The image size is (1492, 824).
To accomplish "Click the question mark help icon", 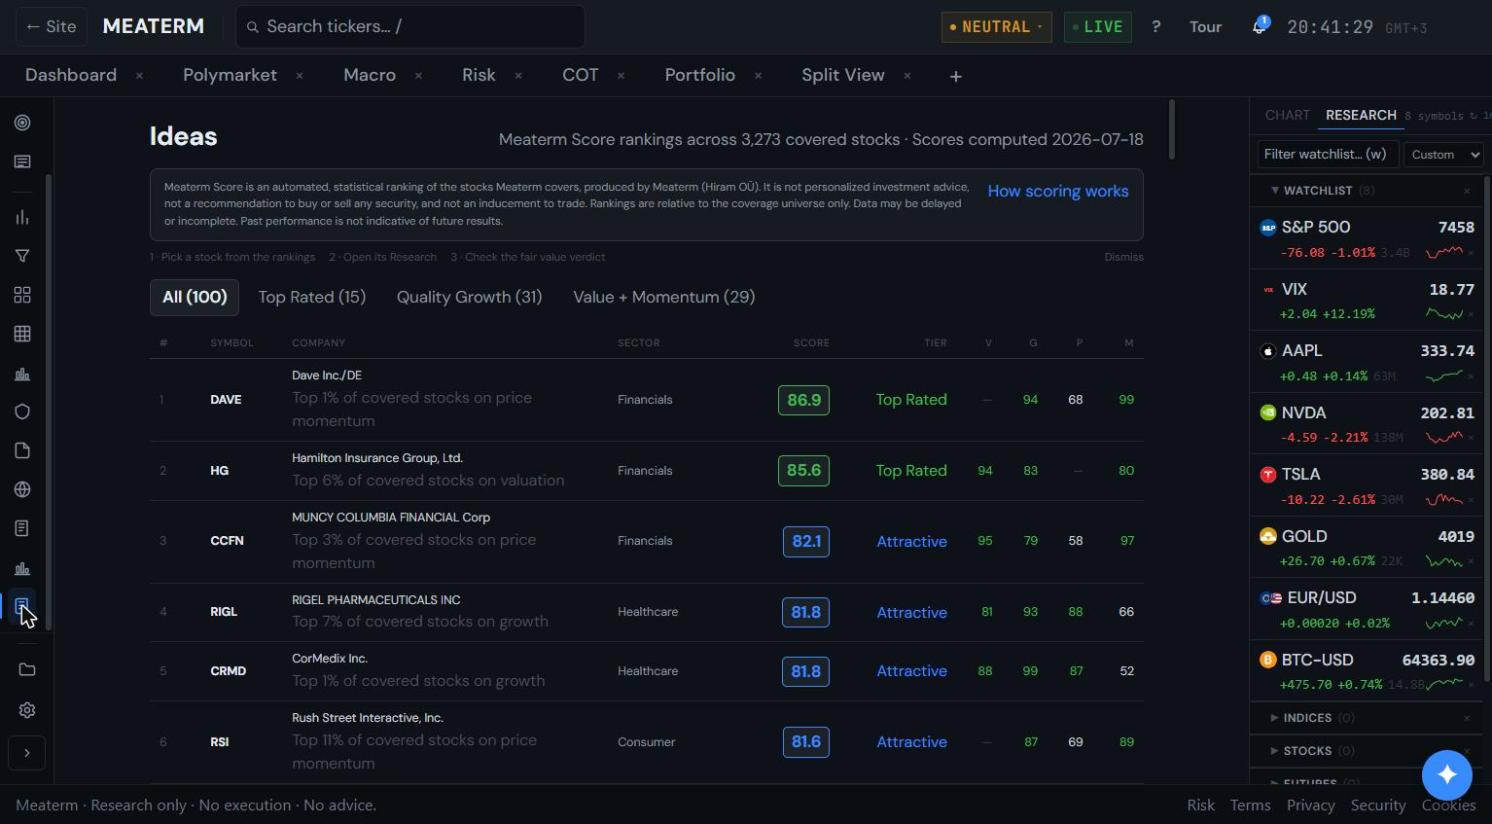I will (1156, 27).
